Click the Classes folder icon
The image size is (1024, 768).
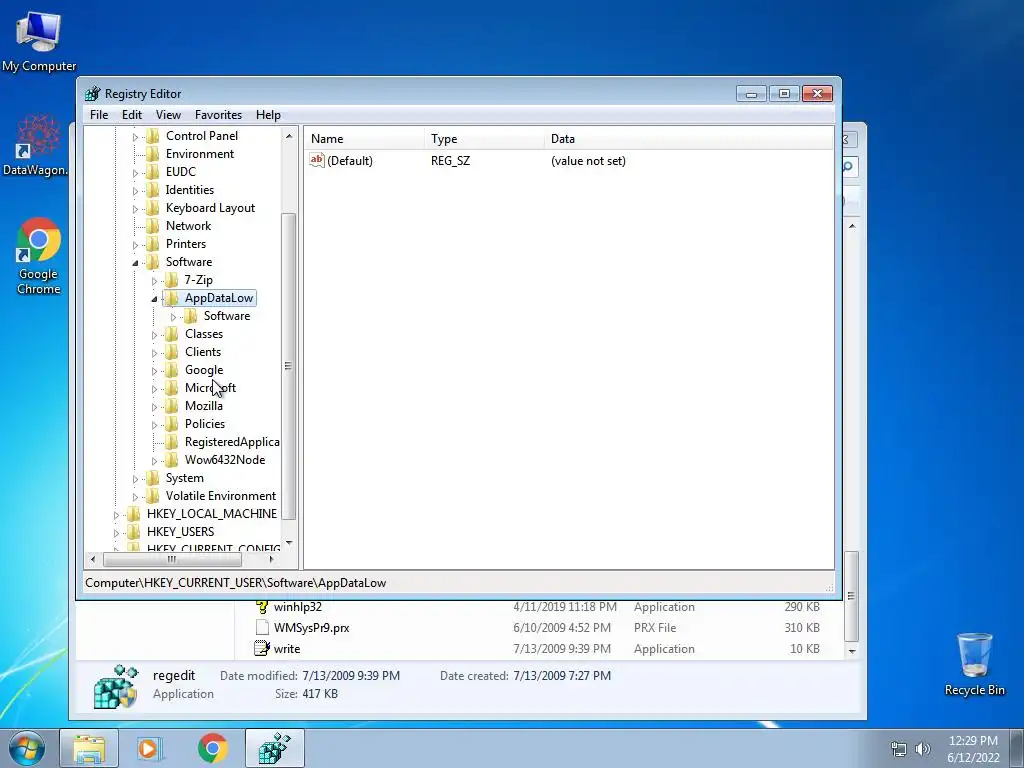point(171,334)
